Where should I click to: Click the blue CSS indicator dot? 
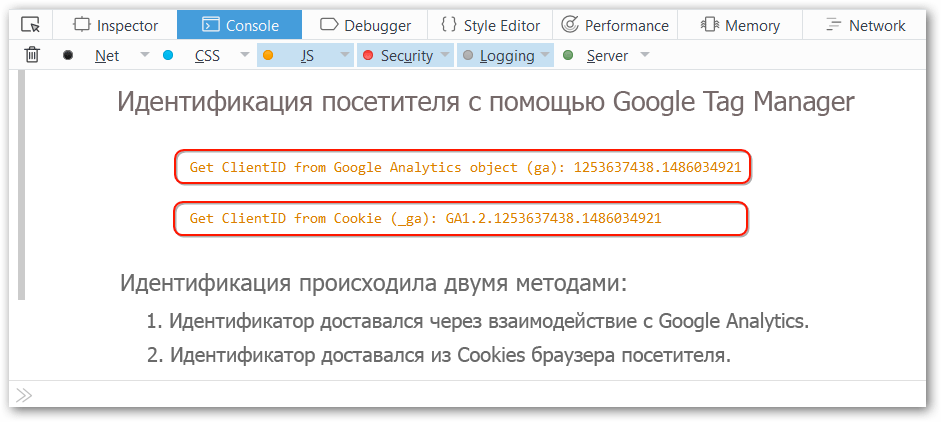click(168, 55)
